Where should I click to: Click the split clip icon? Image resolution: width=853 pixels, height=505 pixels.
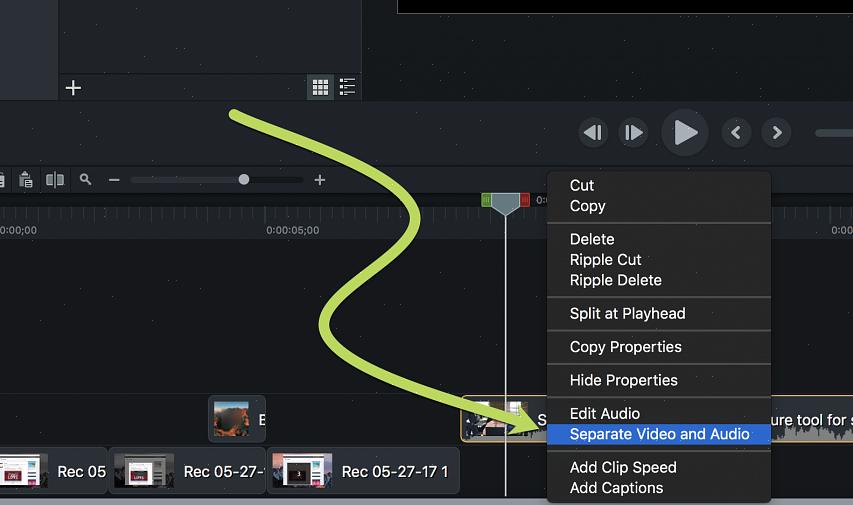point(55,180)
